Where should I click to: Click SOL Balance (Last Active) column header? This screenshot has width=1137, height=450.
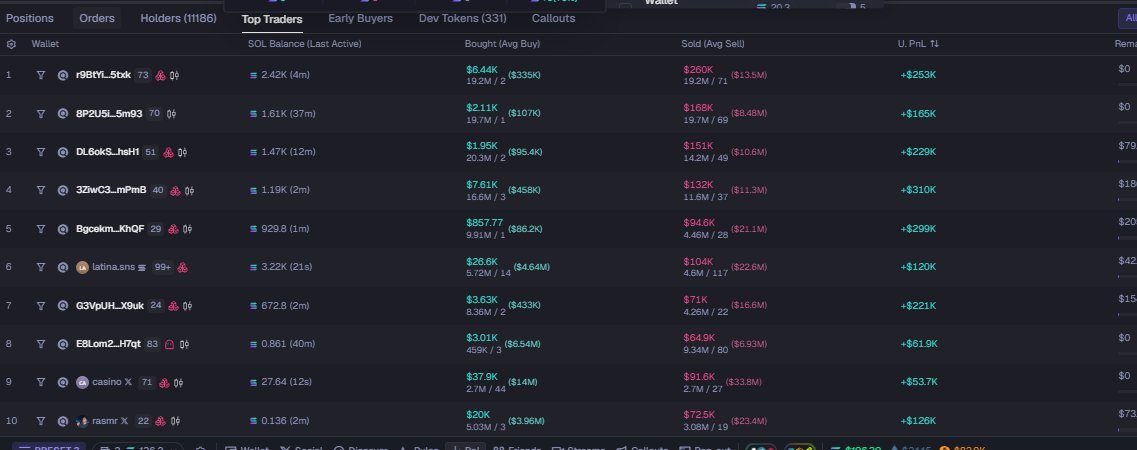(305, 44)
